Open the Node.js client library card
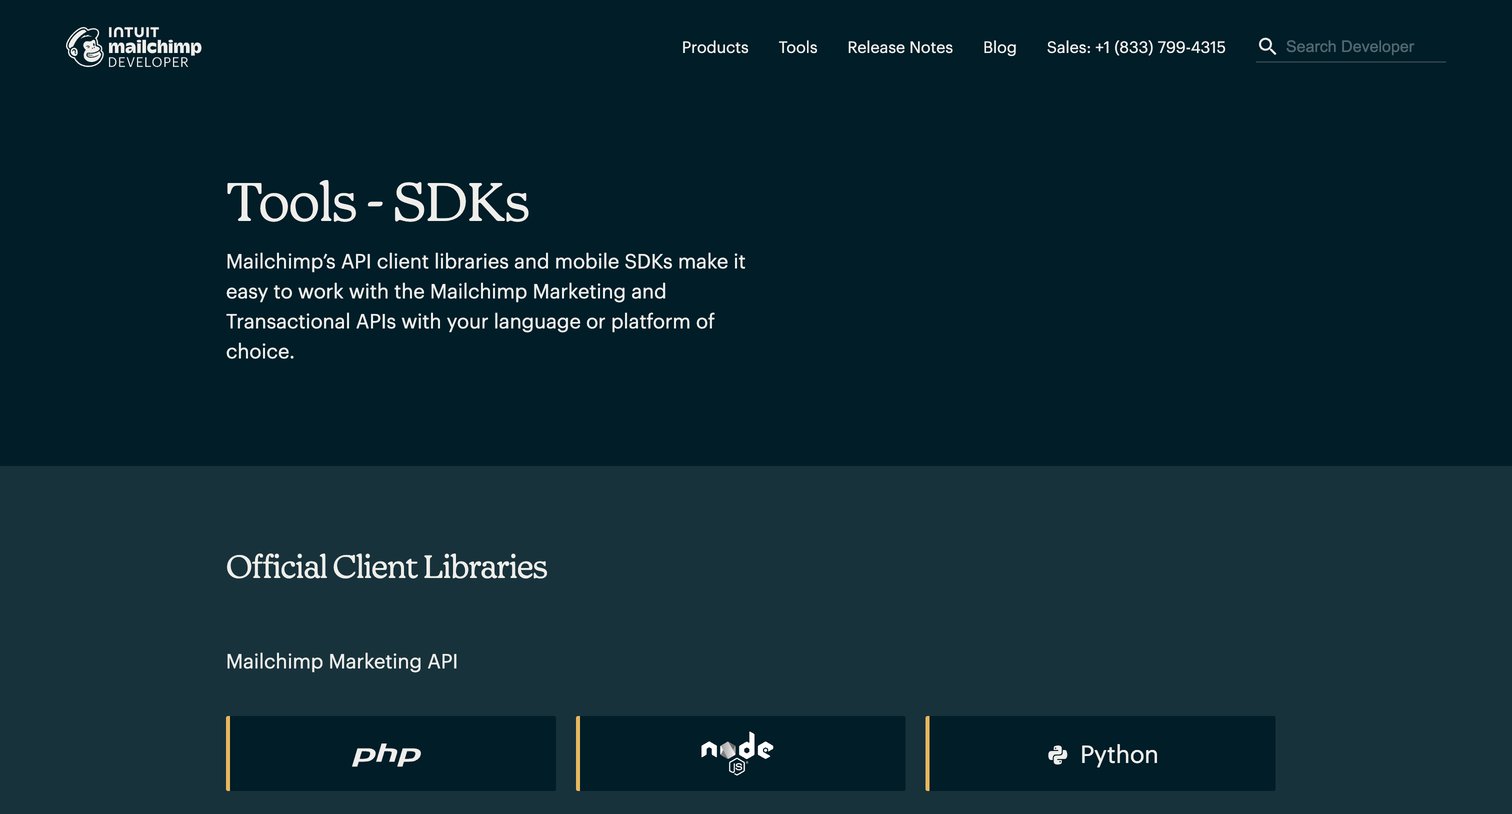The width and height of the screenshot is (1512, 814). [x=741, y=753]
